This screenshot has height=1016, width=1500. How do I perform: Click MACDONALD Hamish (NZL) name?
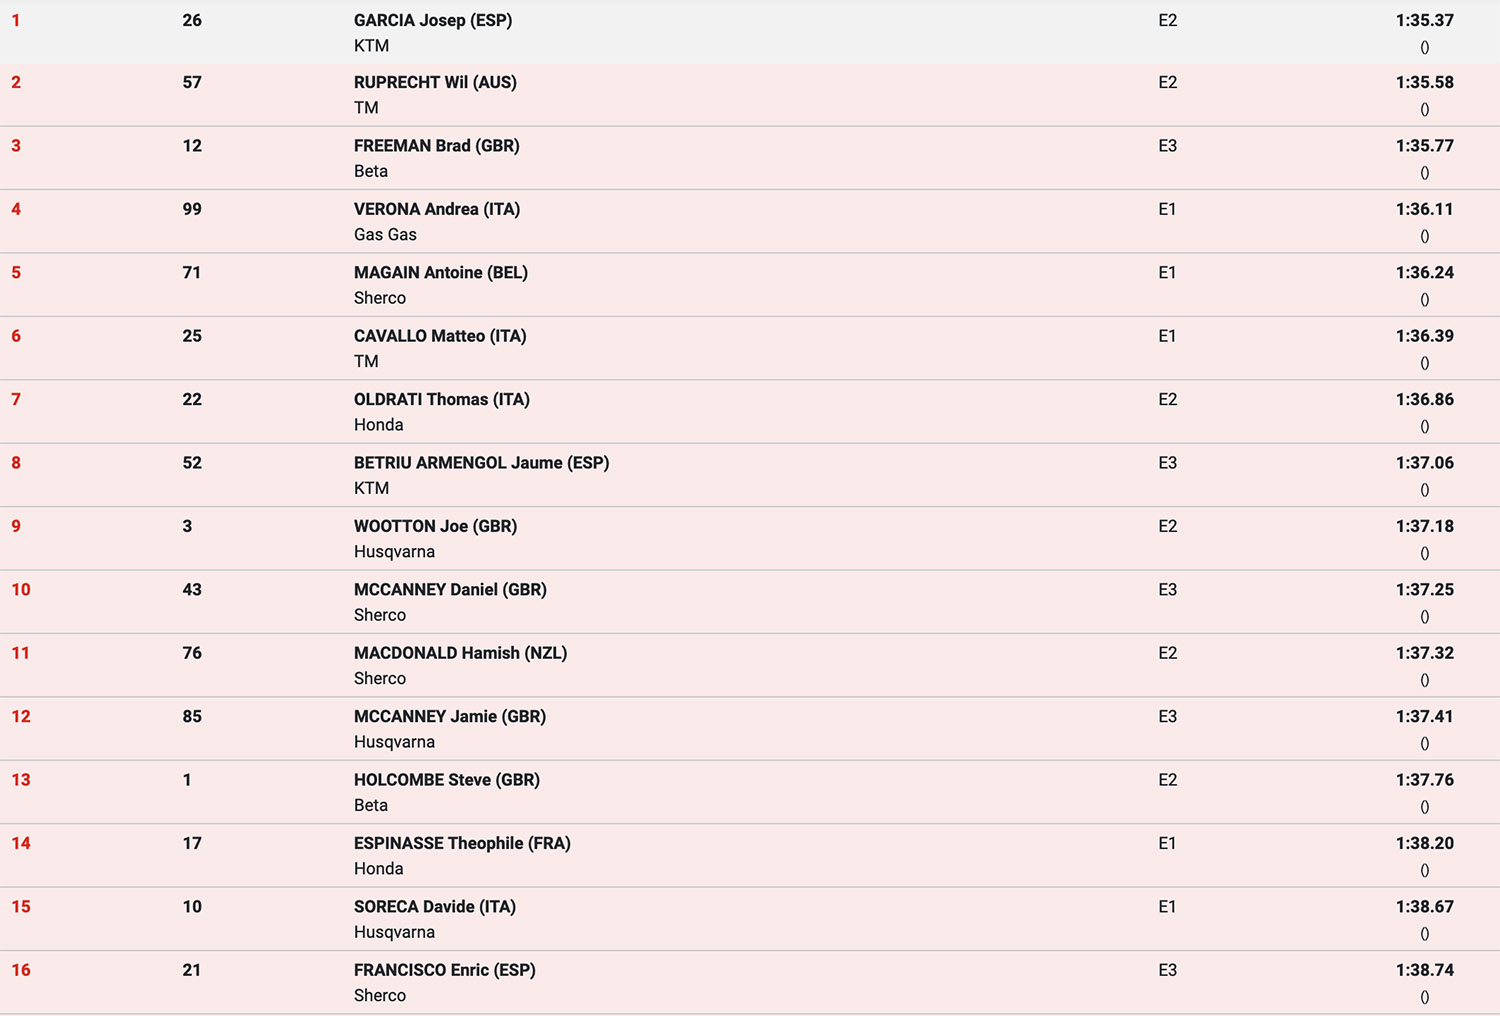click(460, 653)
